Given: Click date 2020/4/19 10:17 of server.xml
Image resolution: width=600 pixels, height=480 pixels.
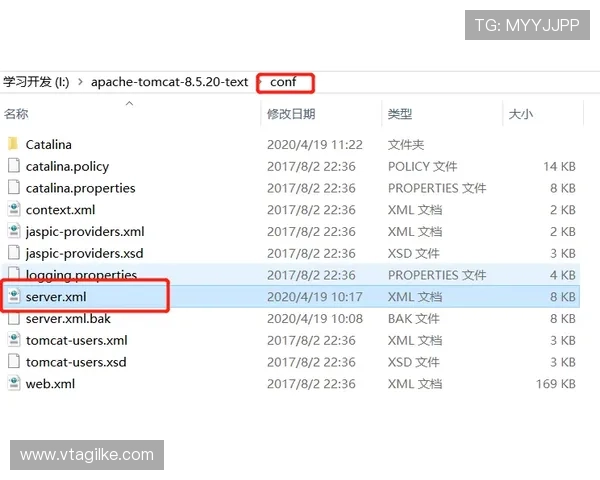Looking at the screenshot, I should click(x=315, y=297).
